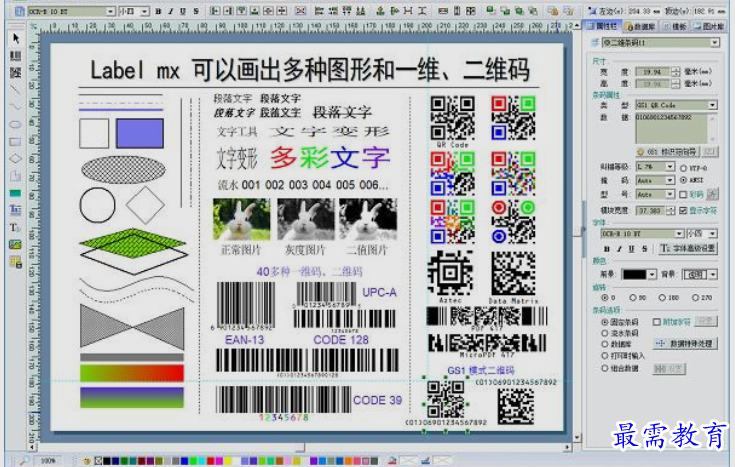Screen dimensions: 735x467
Task: Select the ANSI encoding radio button
Action: [683, 180]
